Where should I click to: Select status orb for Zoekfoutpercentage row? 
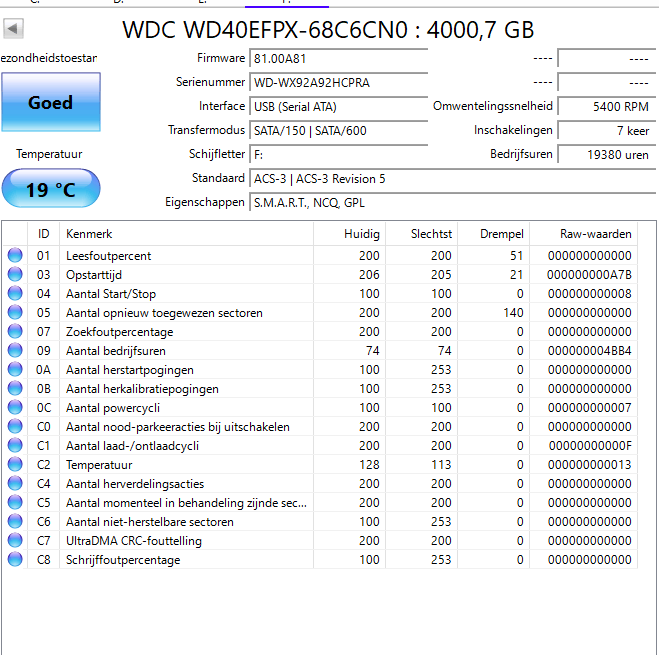click(x=15, y=331)
